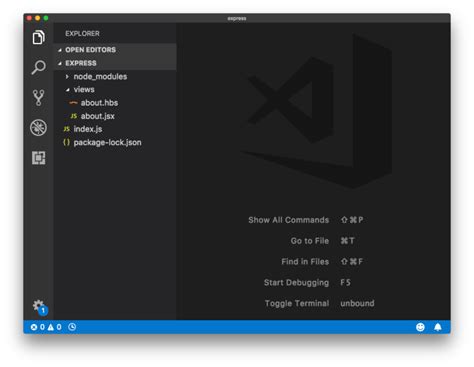Image resolution: width=474 pixels, height=367 pixels.
Task: Select the views folder
Action: pyautogui.click(x=84, y=90)
